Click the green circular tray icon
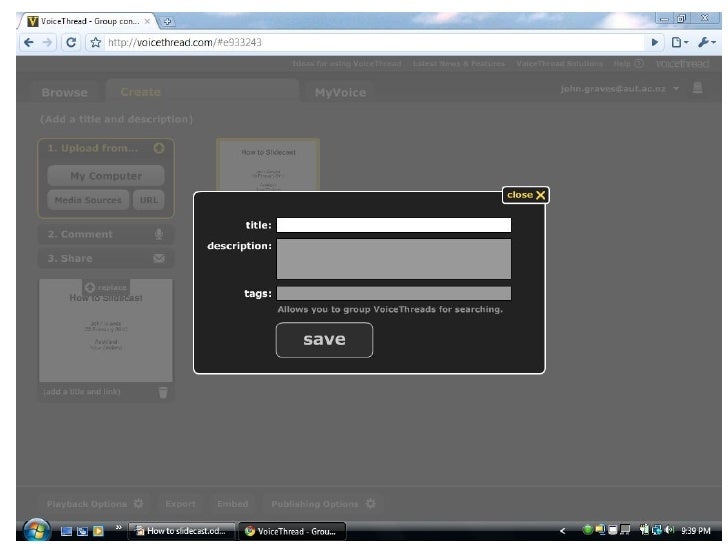 pyautogui.click(x=587, y=530)
